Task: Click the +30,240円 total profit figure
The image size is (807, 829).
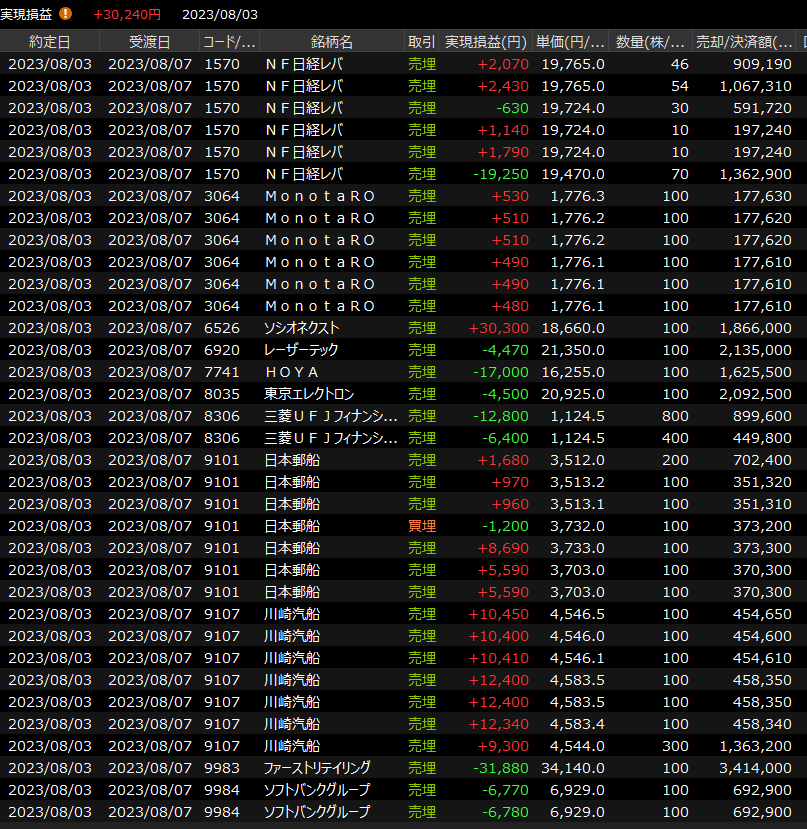Action: pyautogui.click(x=127, y=14)
